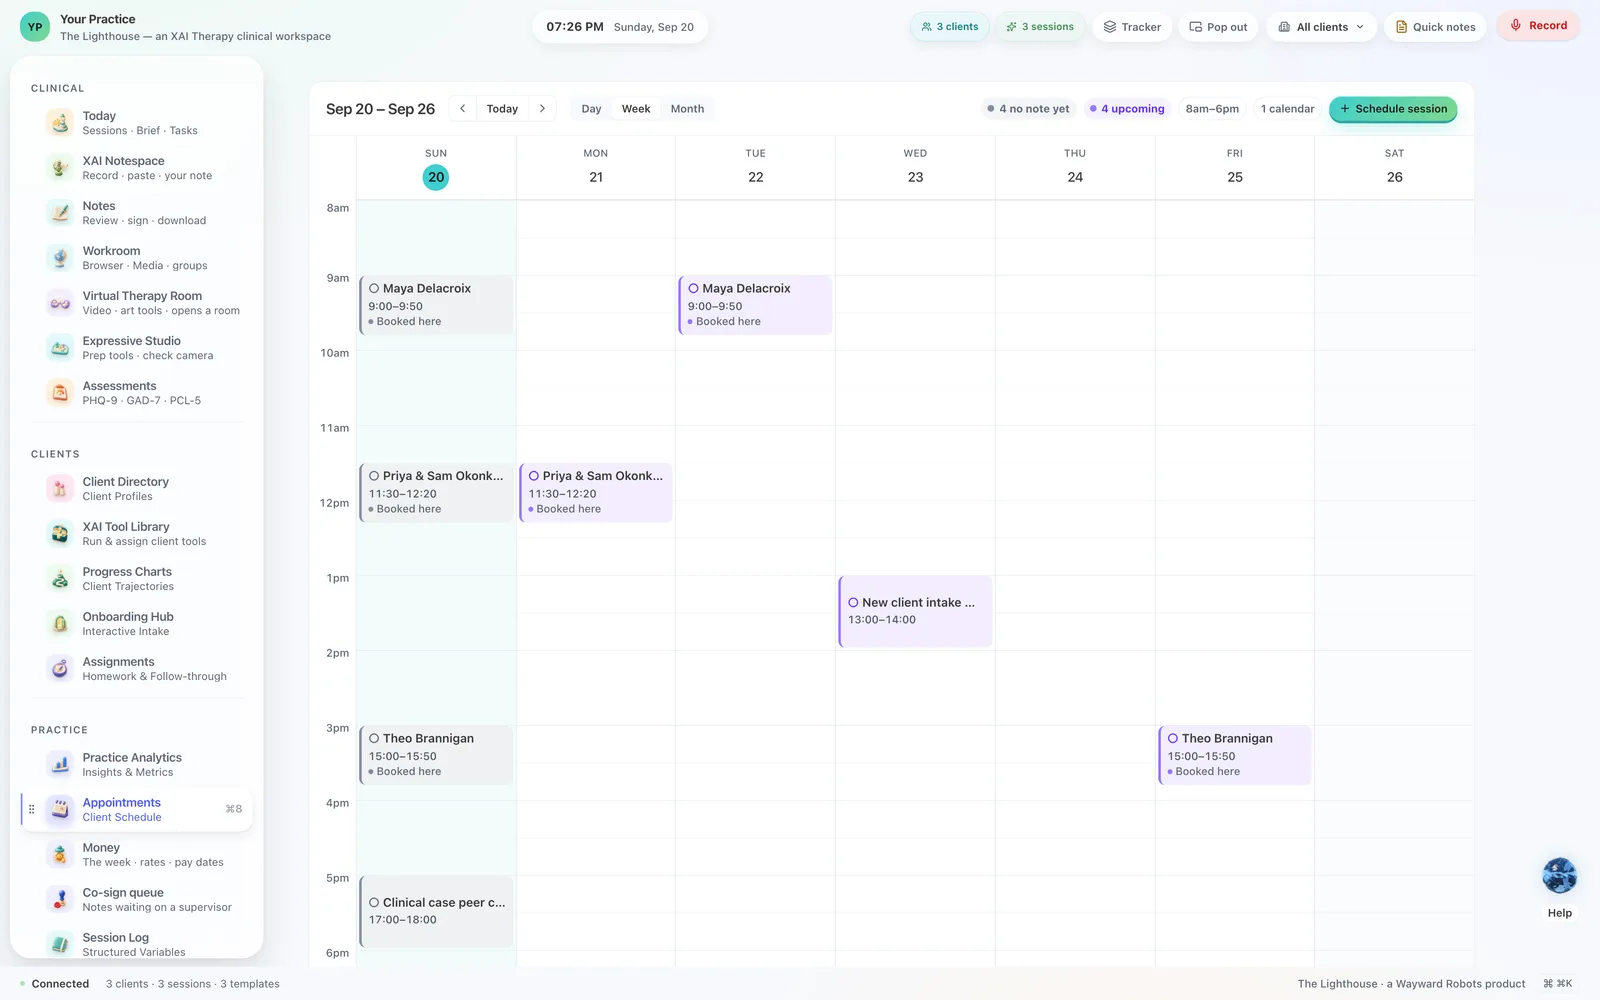
Task: Open XAI Tool Library icon
Action: pos(60,534)
